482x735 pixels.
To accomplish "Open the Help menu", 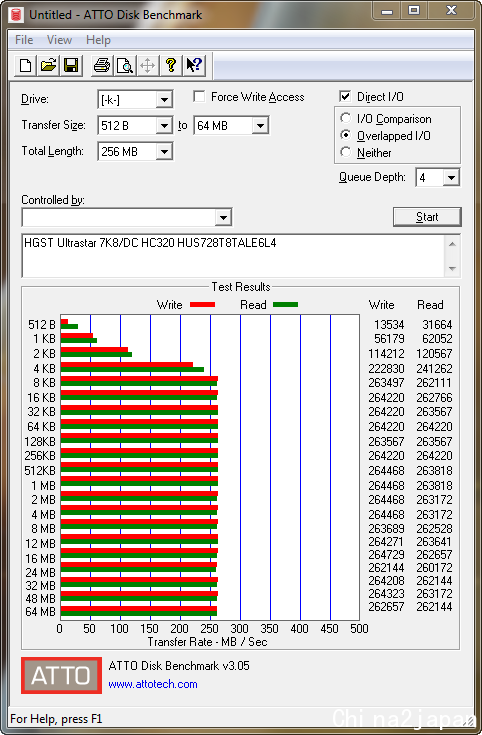I will pos(98,40).
